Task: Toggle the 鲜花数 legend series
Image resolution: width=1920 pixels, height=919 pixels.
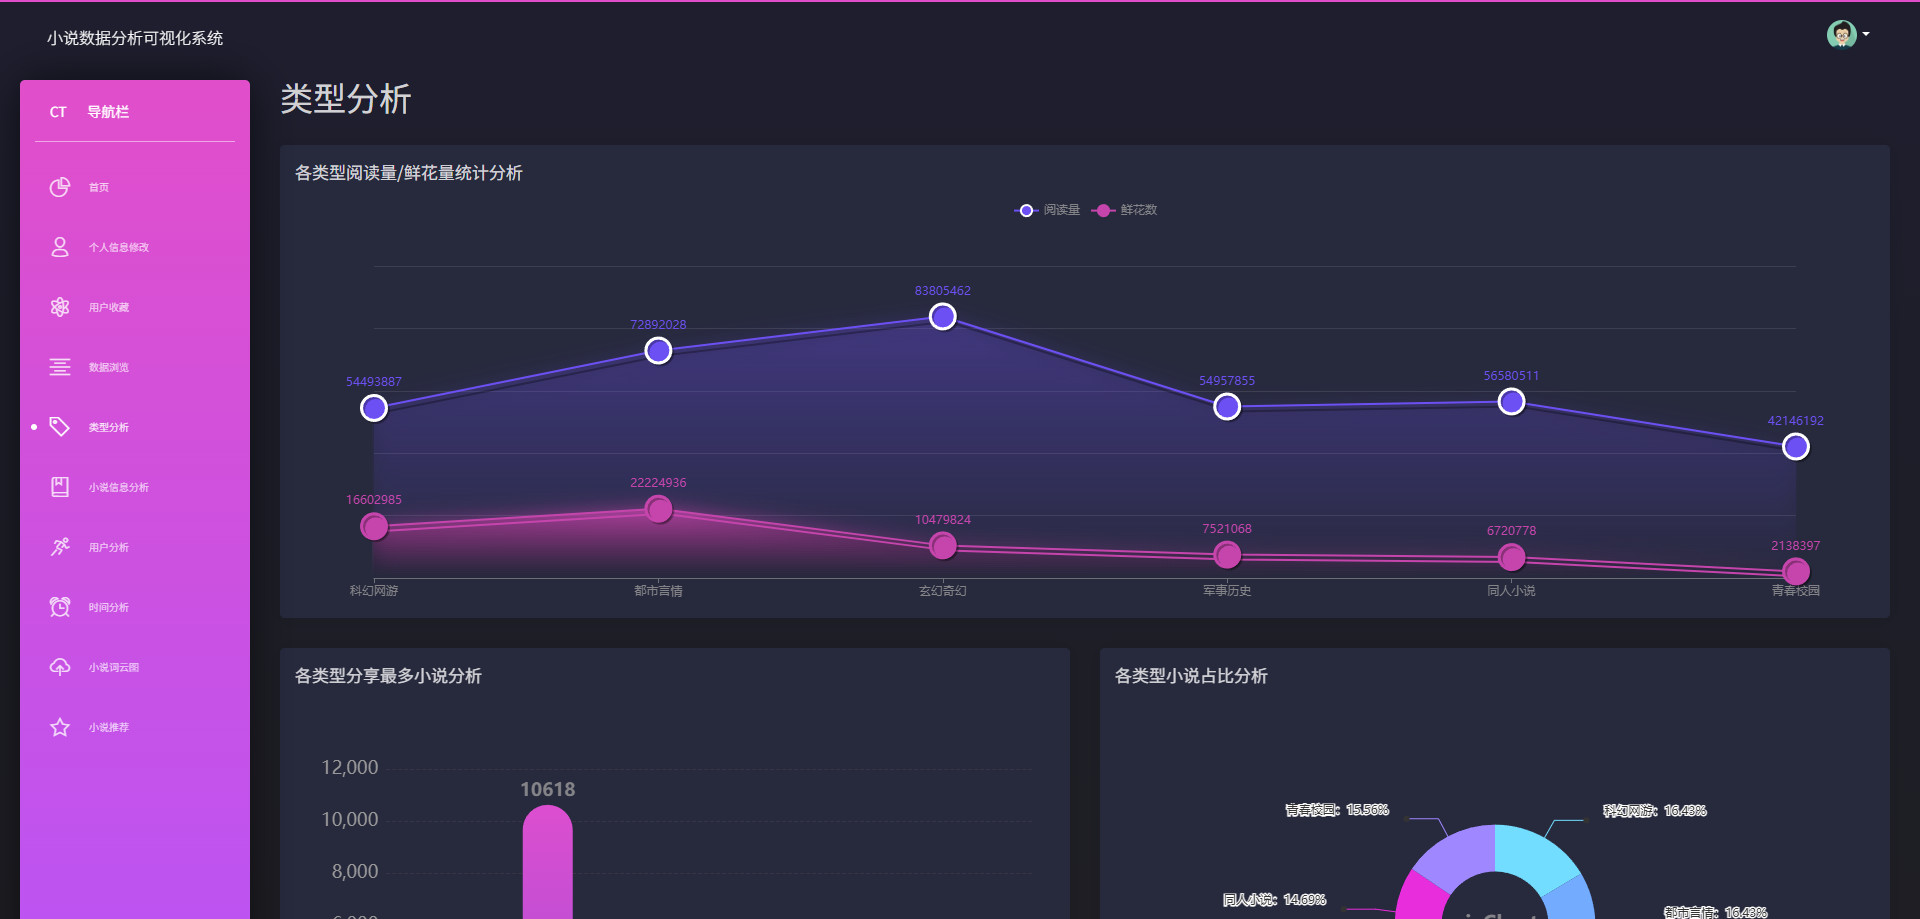Action: (x=1124, y=210)
